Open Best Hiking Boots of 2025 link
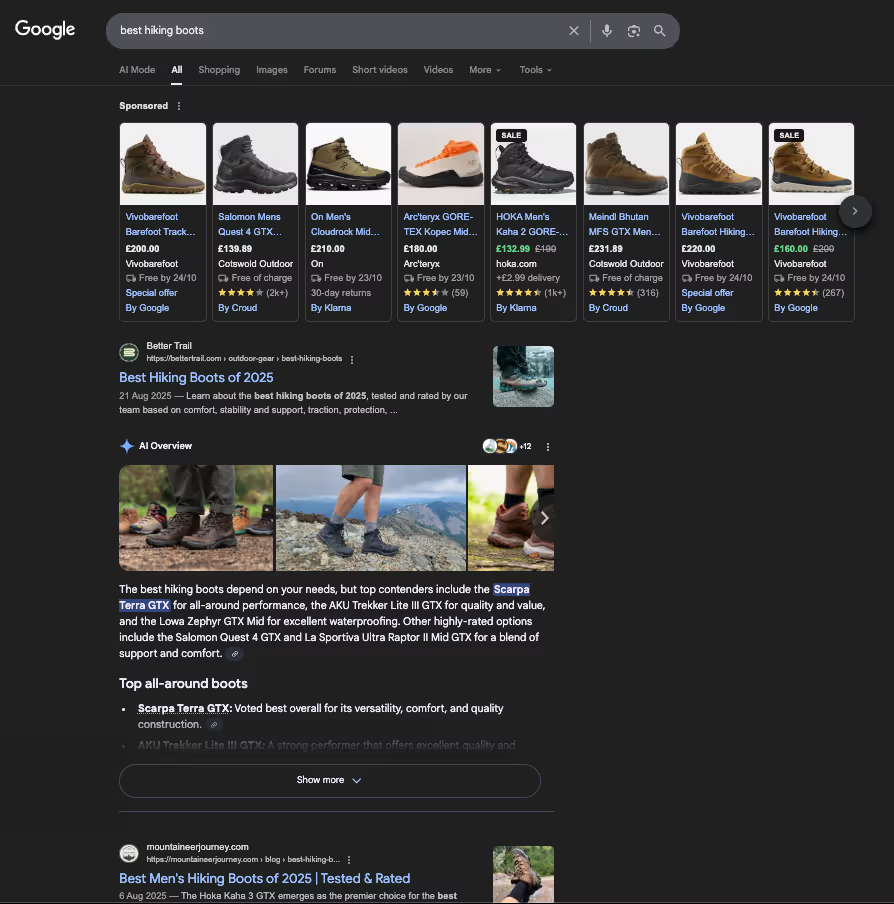Screen dimensions: 894x904 point(196,378)
